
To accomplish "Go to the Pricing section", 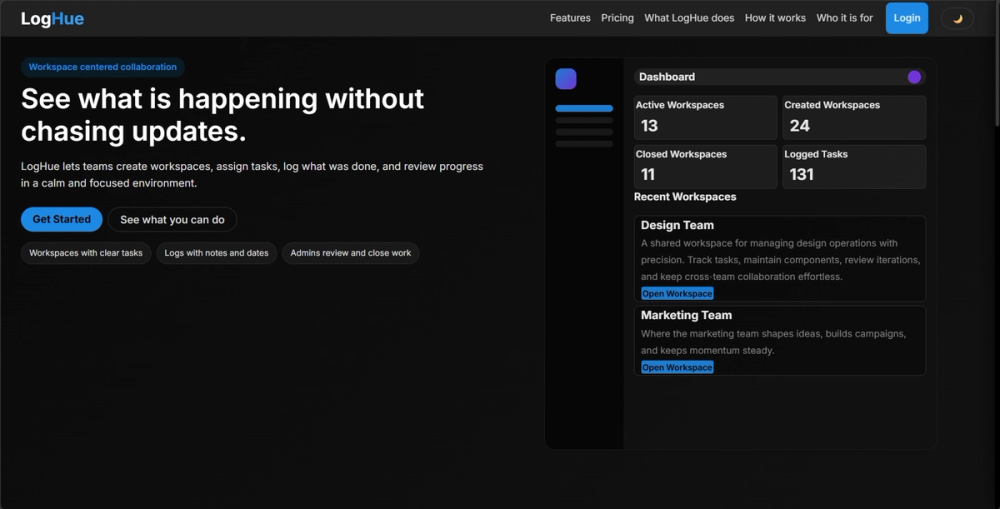I will coord(617,18).
